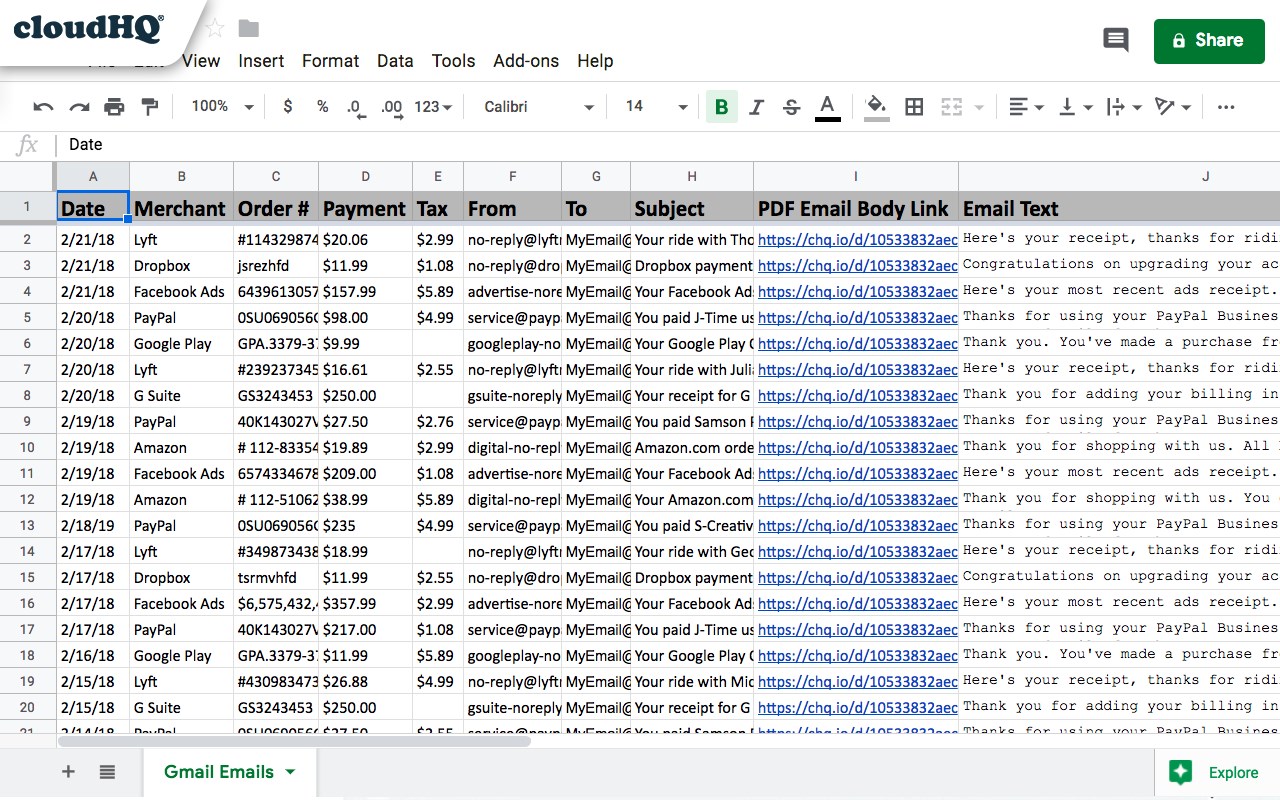Open the Add-ons menu
Screen dimensions: 1280x800
tap(526, 61)
